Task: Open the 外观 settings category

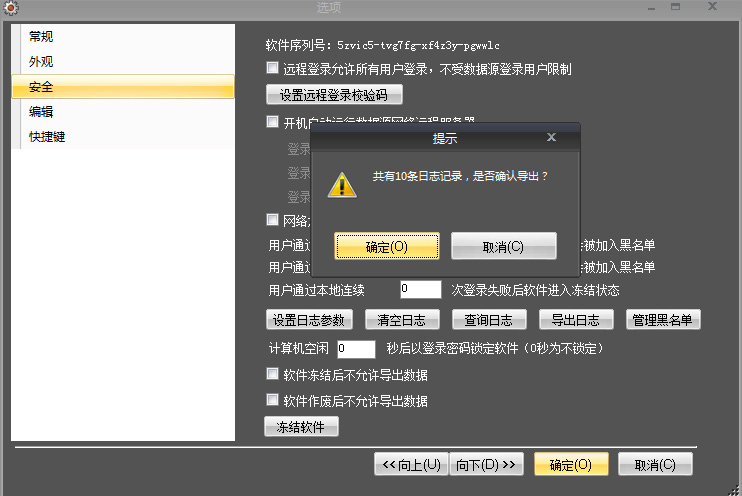Action: (x=42, y=62)
